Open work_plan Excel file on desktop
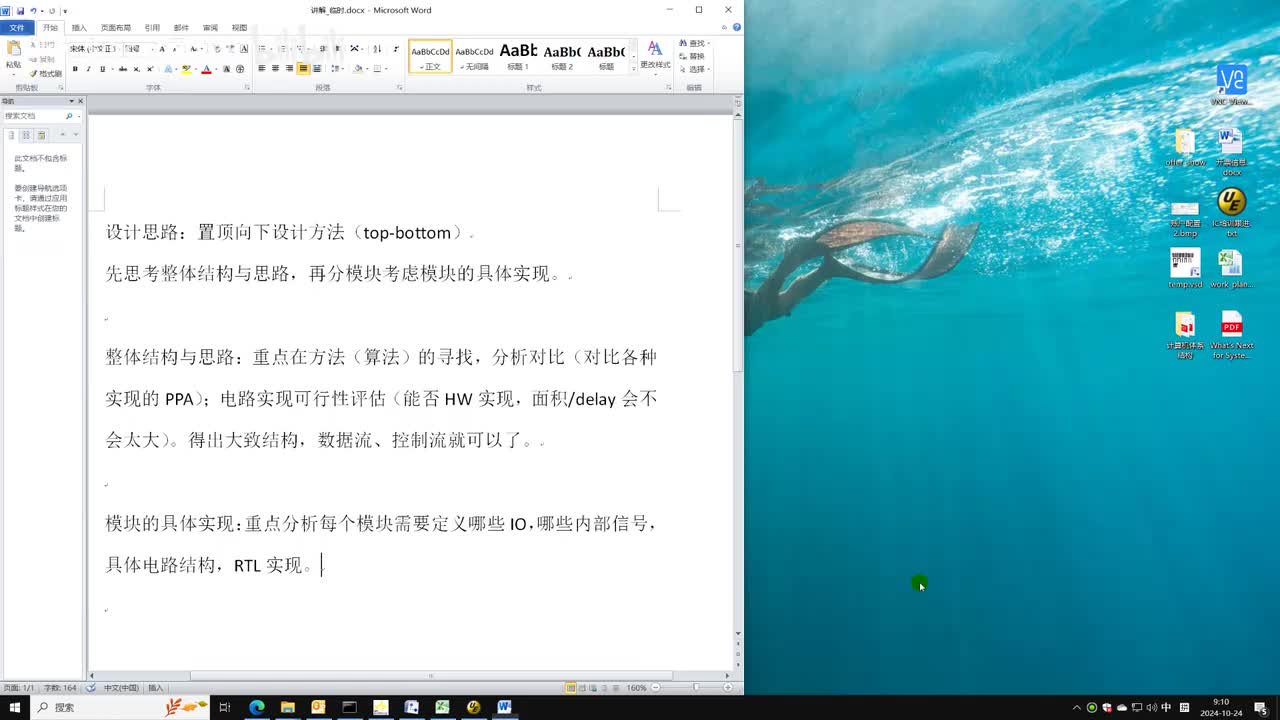Image resolution: width=1280 pixels, height=720 pixels. click(x=1231, y=270)
